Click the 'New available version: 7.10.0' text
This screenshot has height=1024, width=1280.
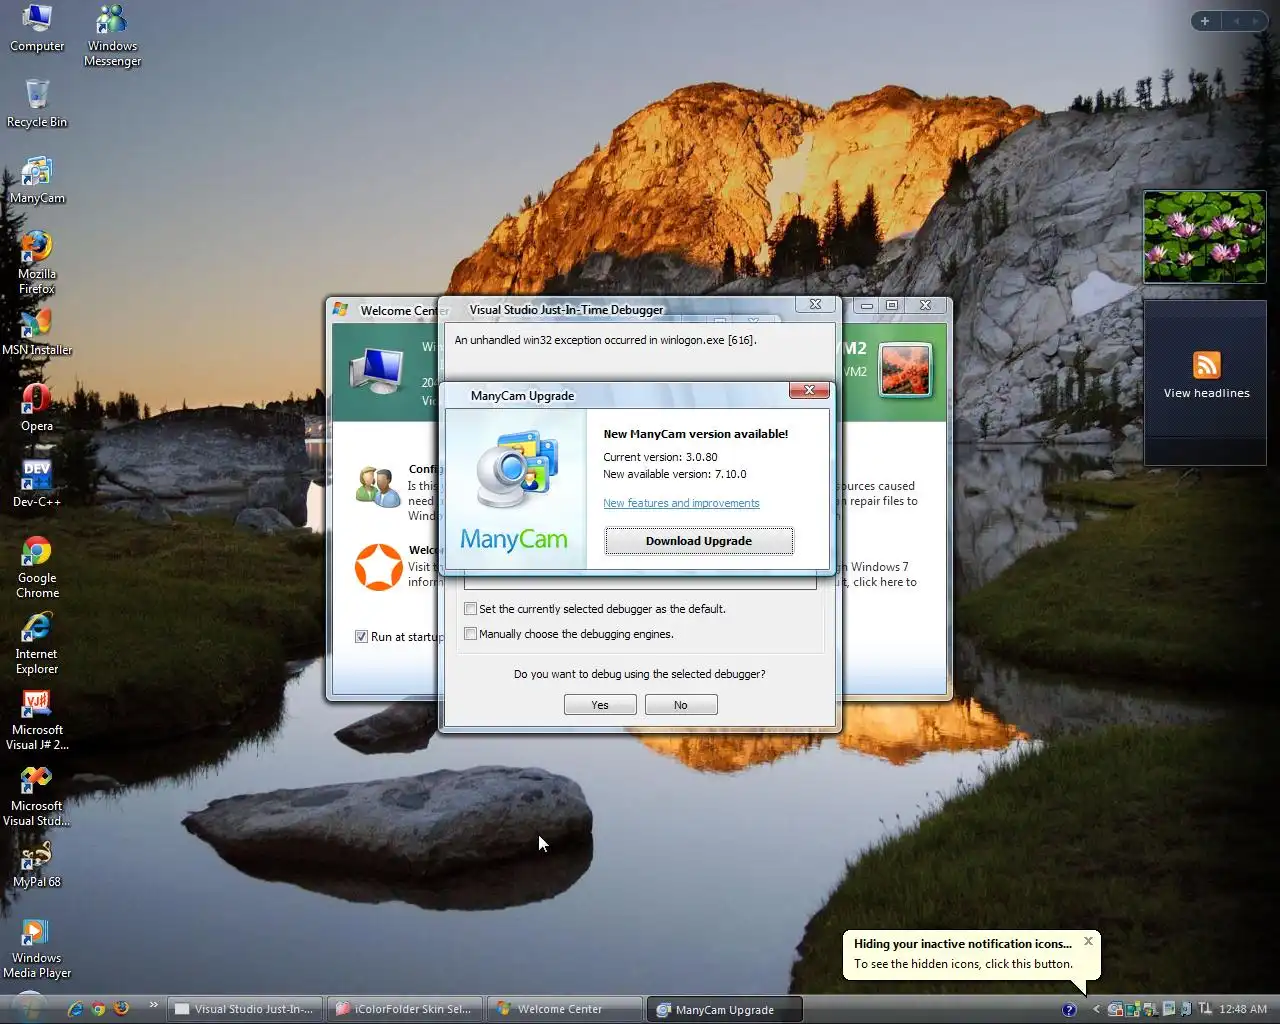pos(675,474)
